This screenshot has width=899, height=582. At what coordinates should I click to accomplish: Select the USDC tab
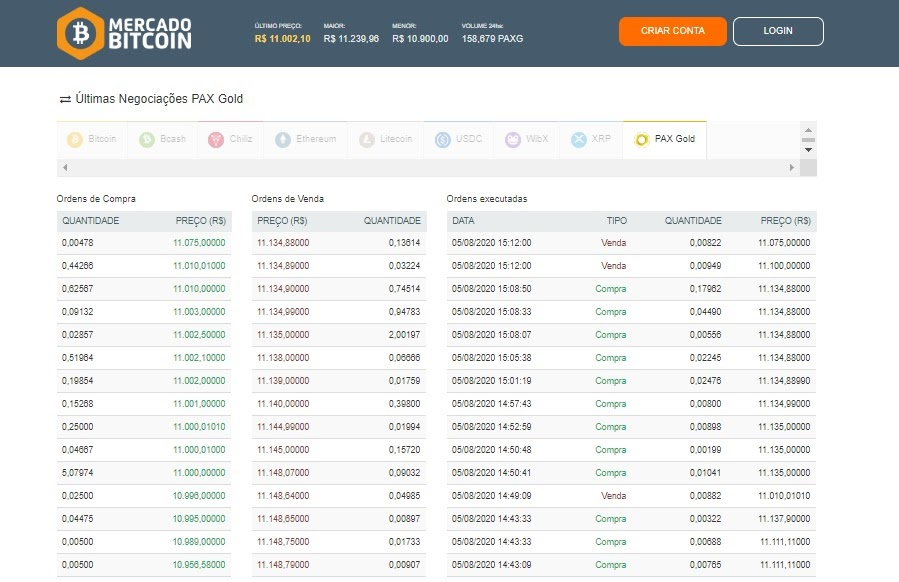[x=458, y=139]
